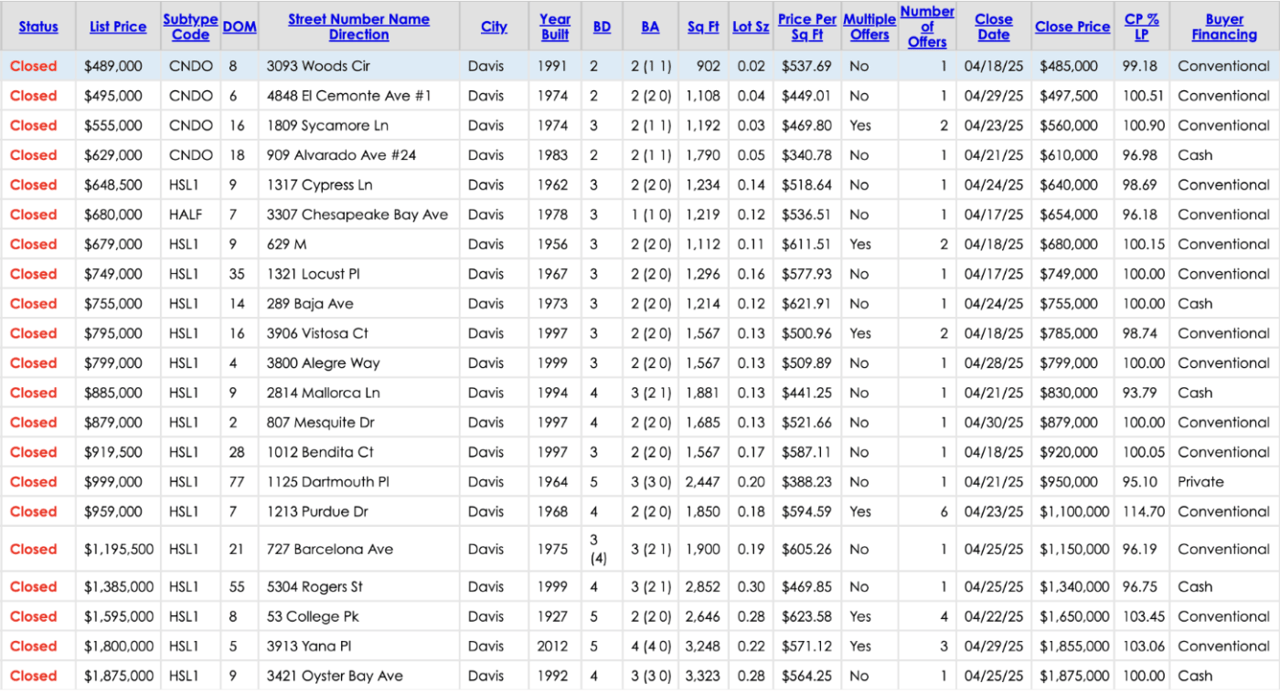This screenshot has height=693, width=1280.
Task: Sort by List Price column header
Action: [118, 27]
